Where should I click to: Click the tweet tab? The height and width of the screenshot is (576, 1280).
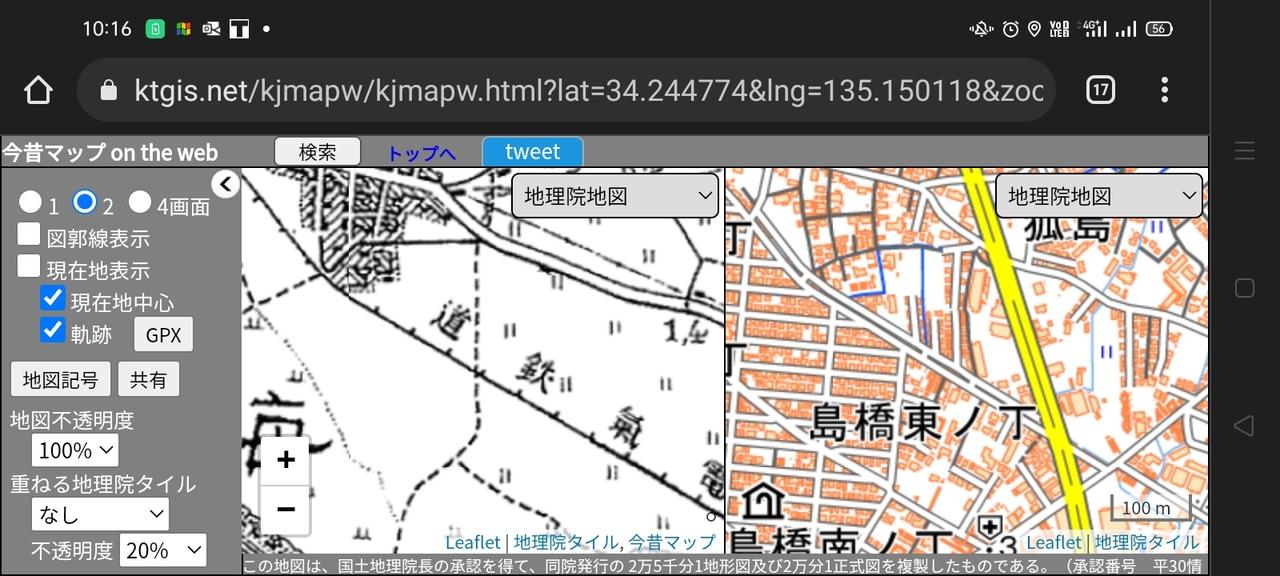[x=532, y=152]
